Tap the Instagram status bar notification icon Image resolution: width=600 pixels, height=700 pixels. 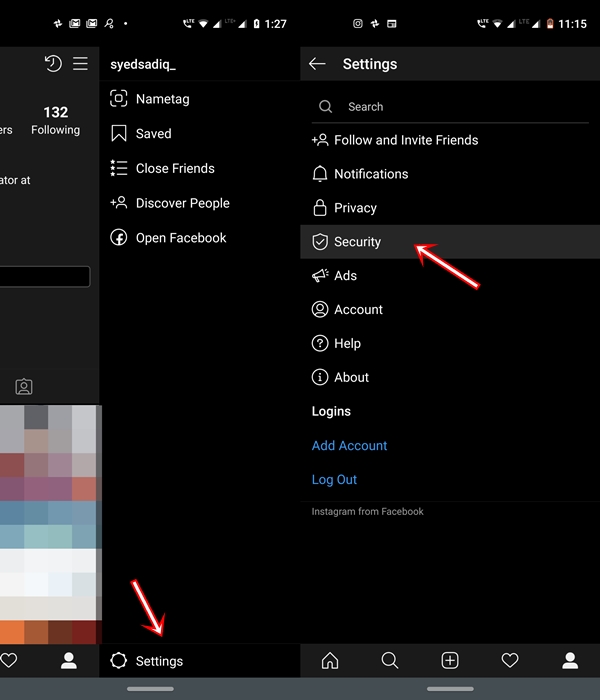(358, 24)
